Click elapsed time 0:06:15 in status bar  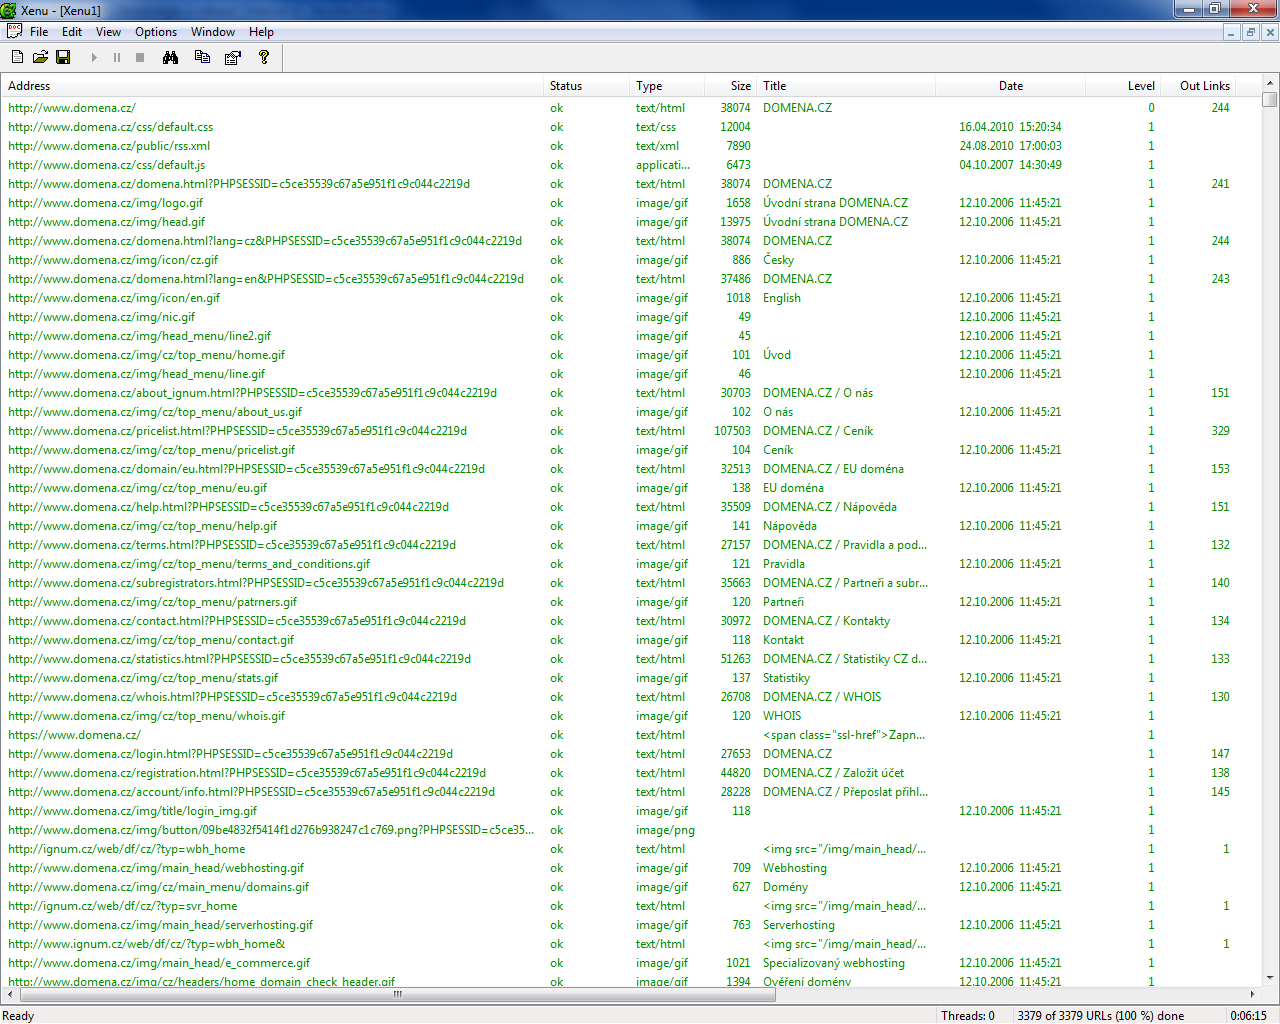[1248, 1015]
